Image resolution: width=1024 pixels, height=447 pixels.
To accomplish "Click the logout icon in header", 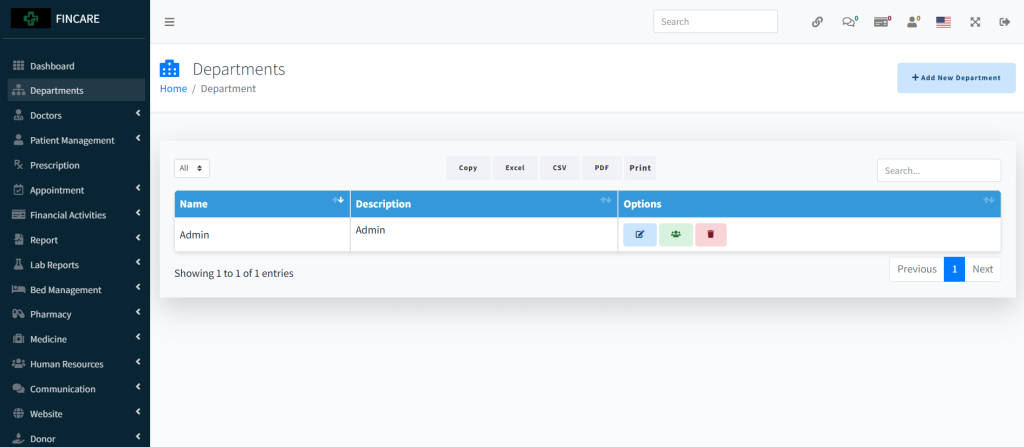I will [x=1004, y=22].
